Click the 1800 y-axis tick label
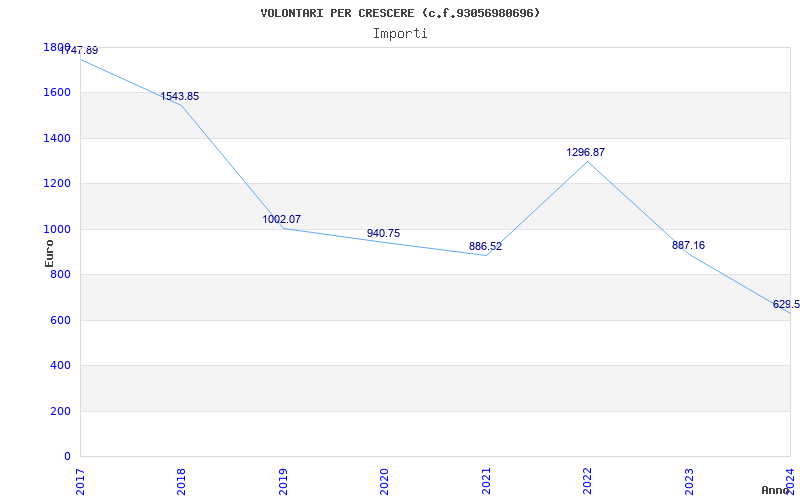Image resolution: width=800 pixels, height=500 pixels. coord(57,47)
